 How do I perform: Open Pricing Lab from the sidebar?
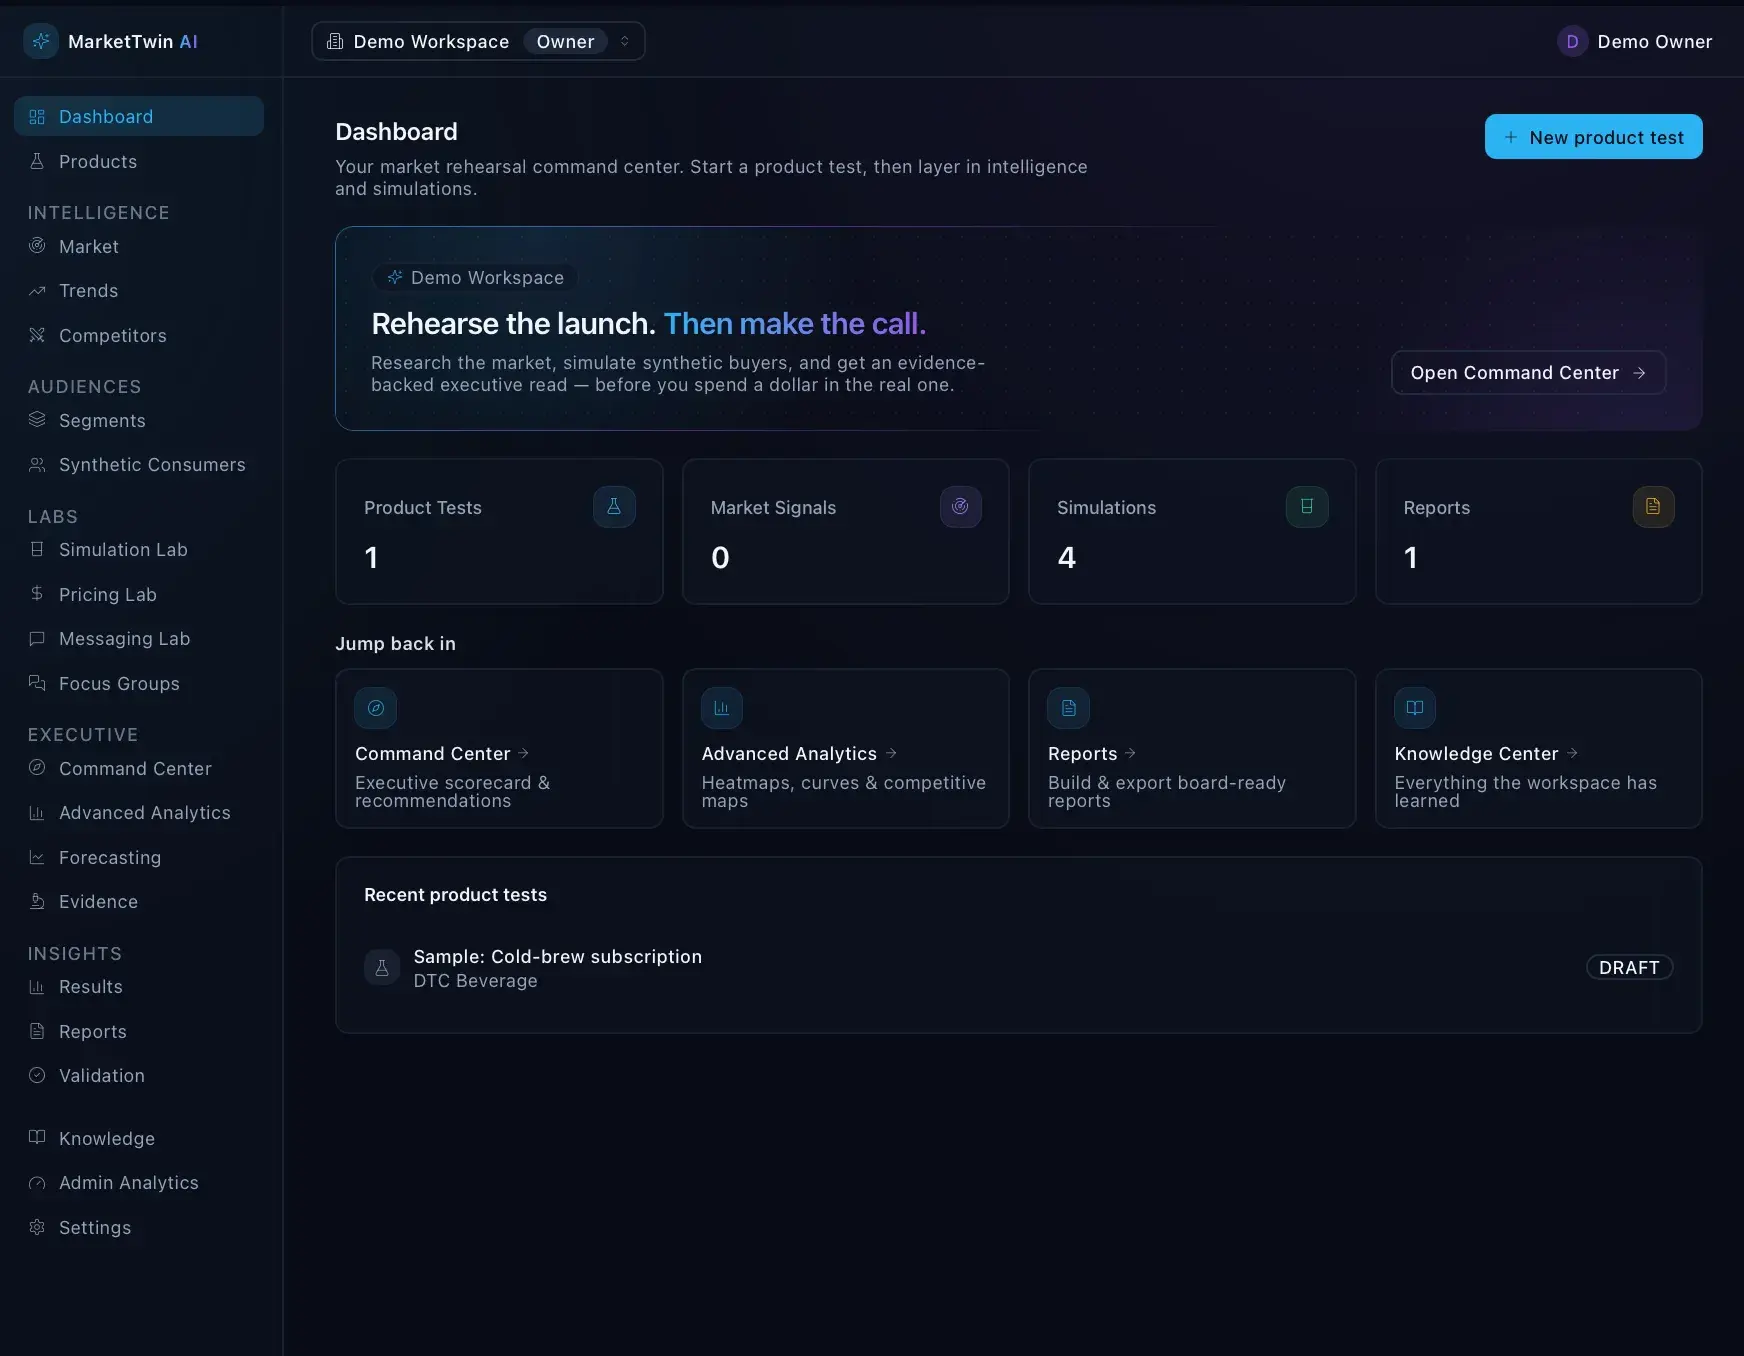click(139, 594)
